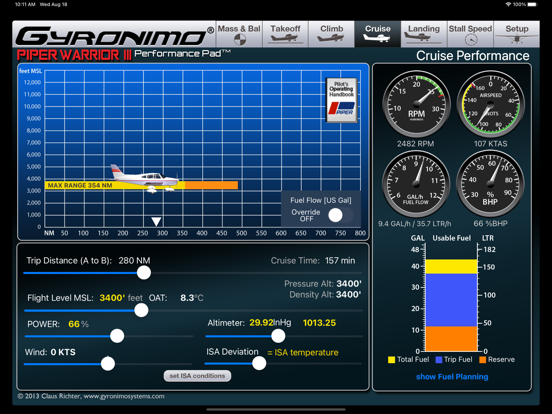Click the white trip distance triangle marker
This screenshot has width=552, height=414.
coord(156,221)
